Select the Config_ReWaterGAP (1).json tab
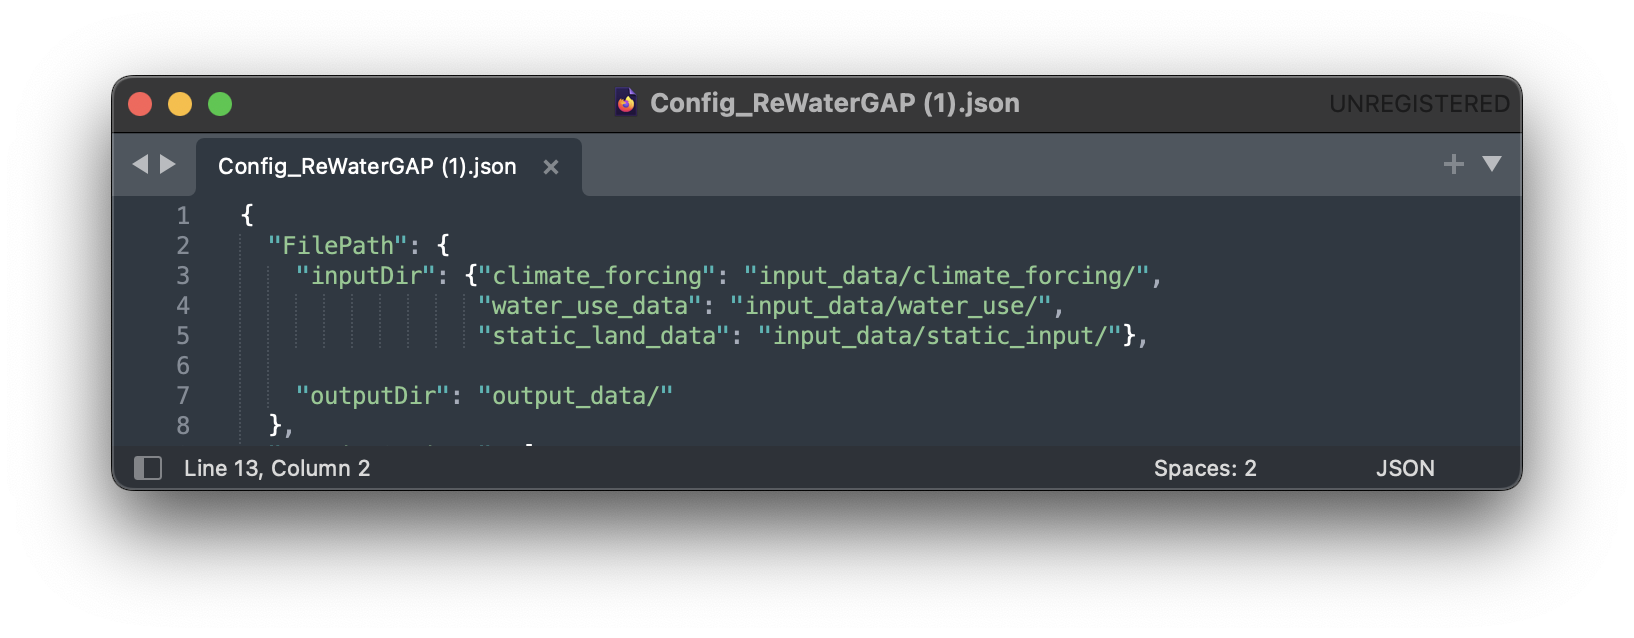This screenshot has height=638, width=1634. point(367,167)
